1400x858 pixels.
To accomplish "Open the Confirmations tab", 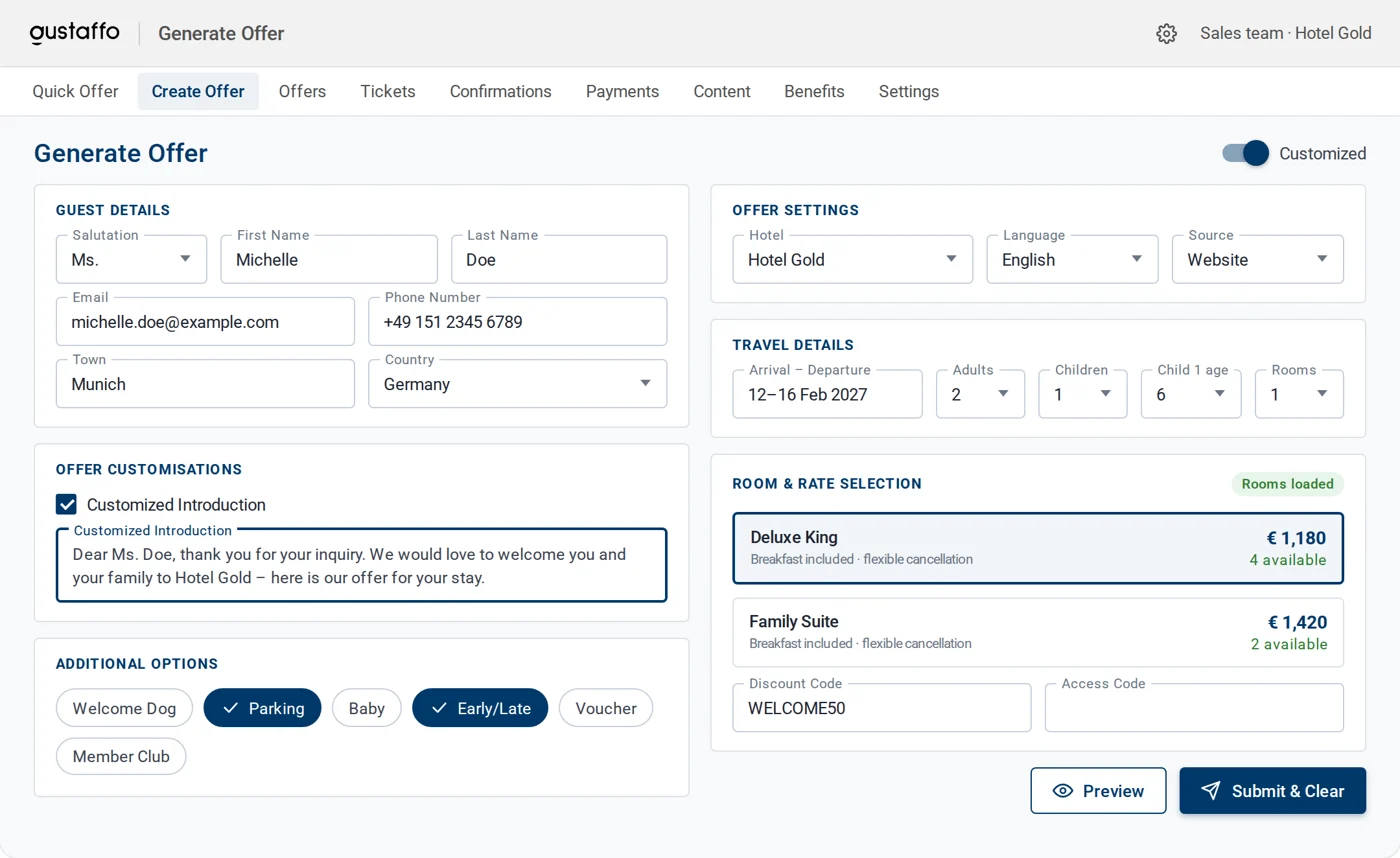I will 501,91.
